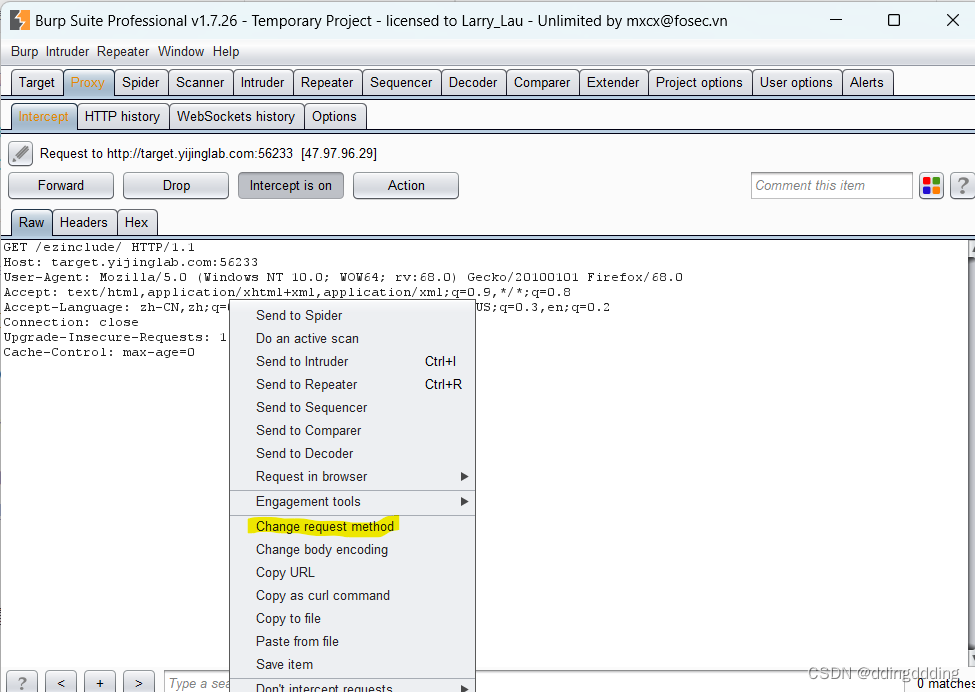Open the Window menu
Image resolution: width=975 pixels, height=692 pixels.
point(181,52)
